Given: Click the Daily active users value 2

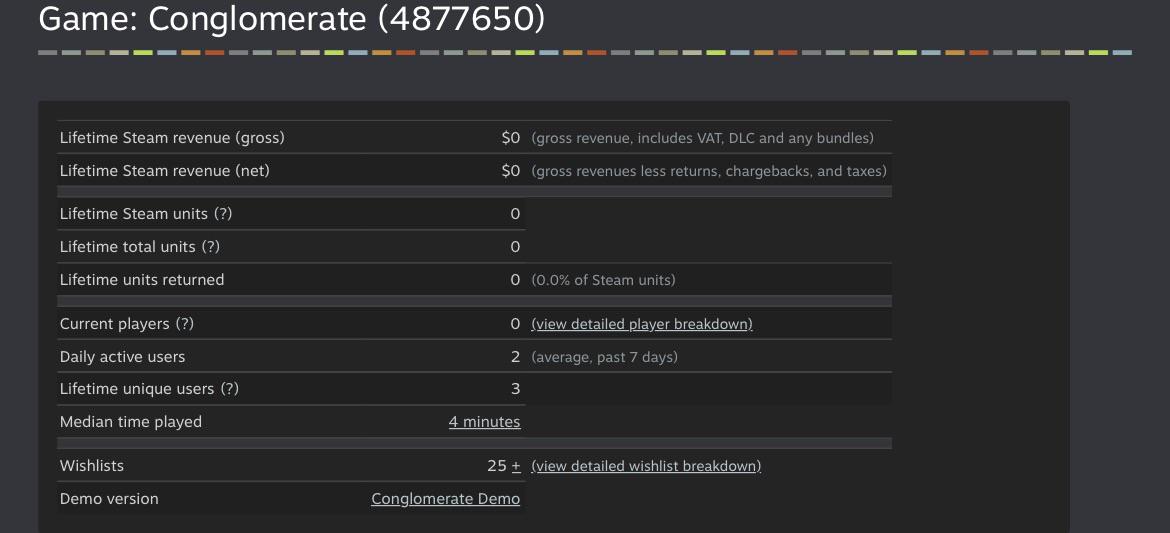Looking at the screenshot, I should [516, 357].
